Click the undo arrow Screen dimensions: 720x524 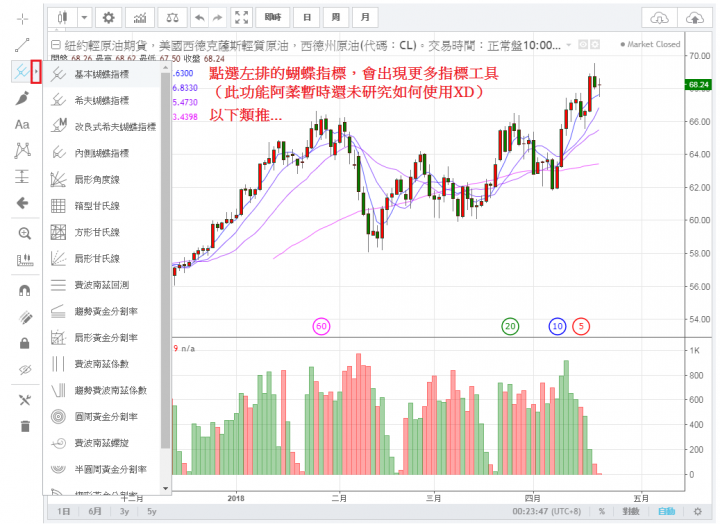click(x=200, y=18)
